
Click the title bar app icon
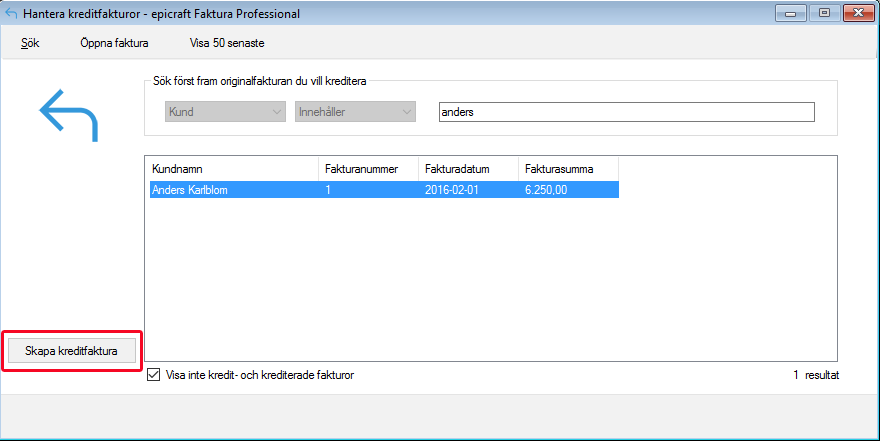click(x=11, y=13)
